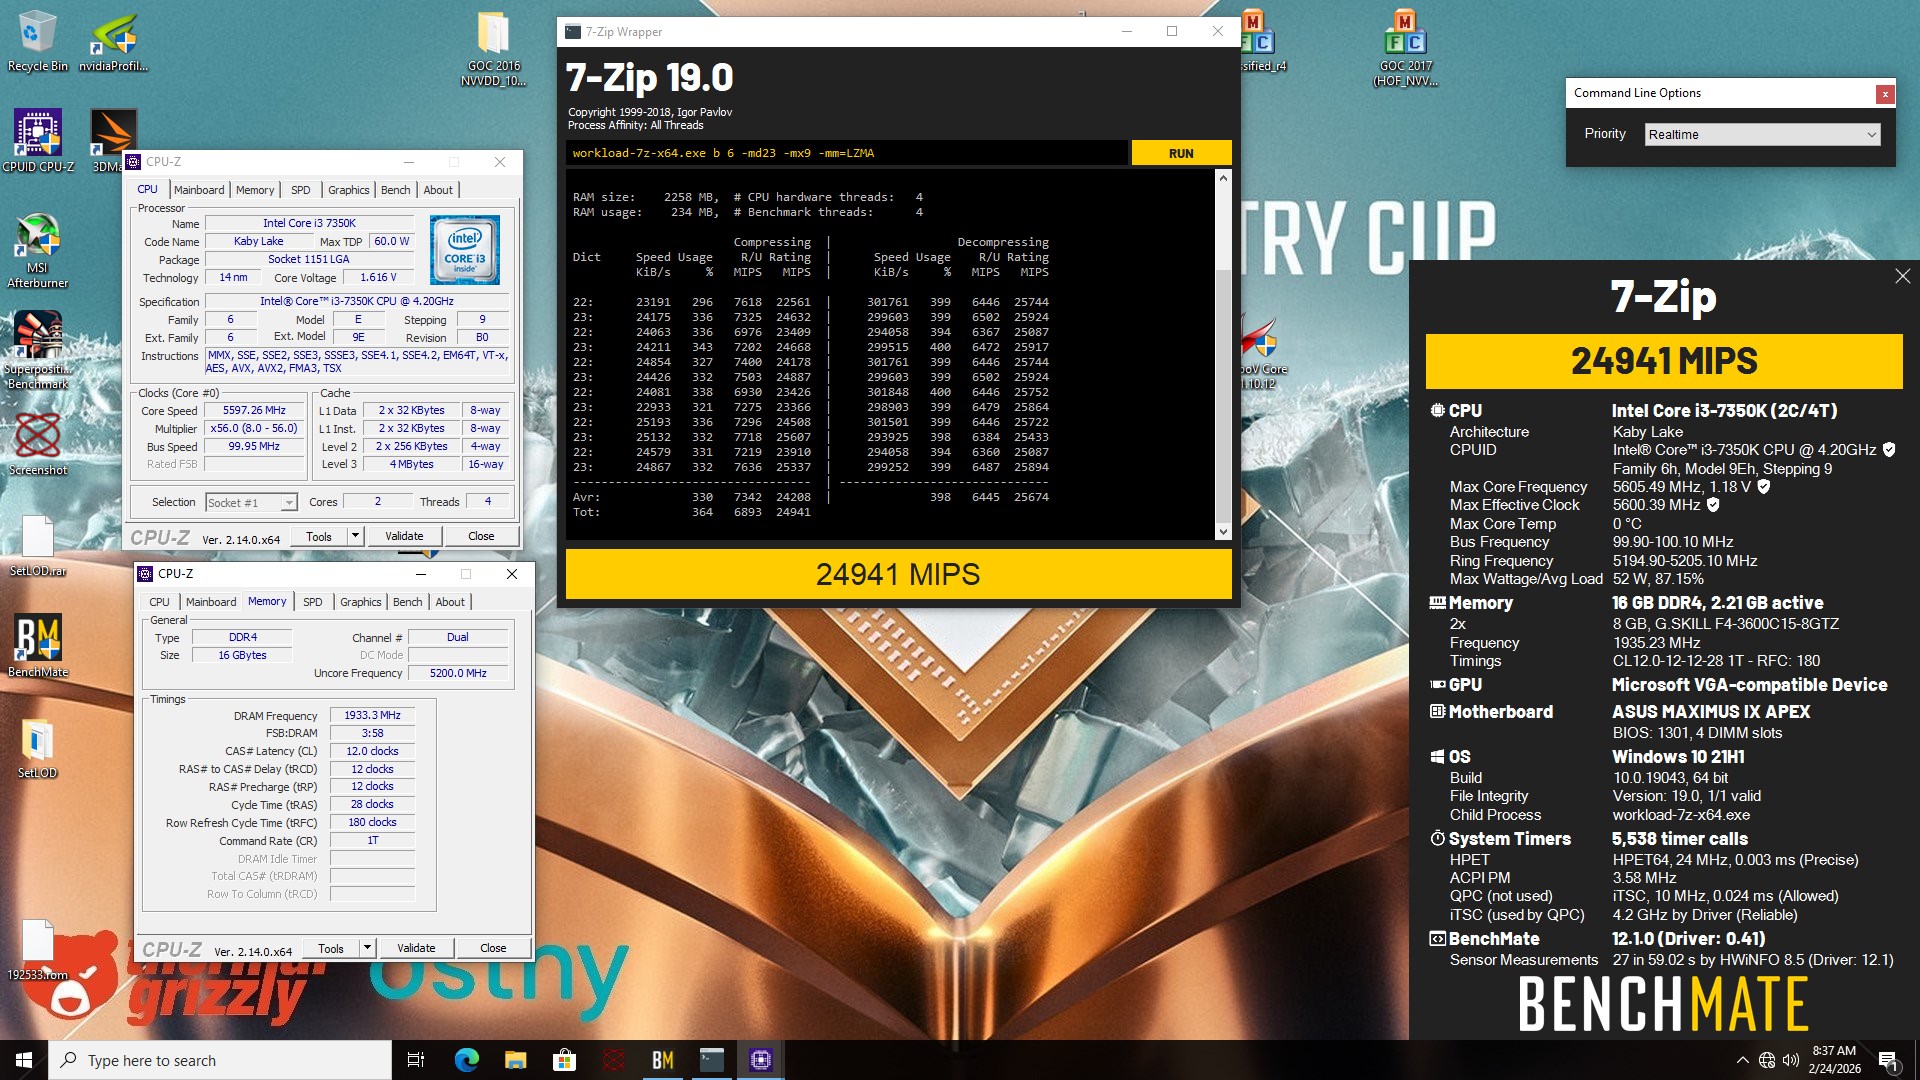1920x1080 pixels.
Task: Open GOC 2017 HOF_NVV desktop icon
Action: 1406,47
